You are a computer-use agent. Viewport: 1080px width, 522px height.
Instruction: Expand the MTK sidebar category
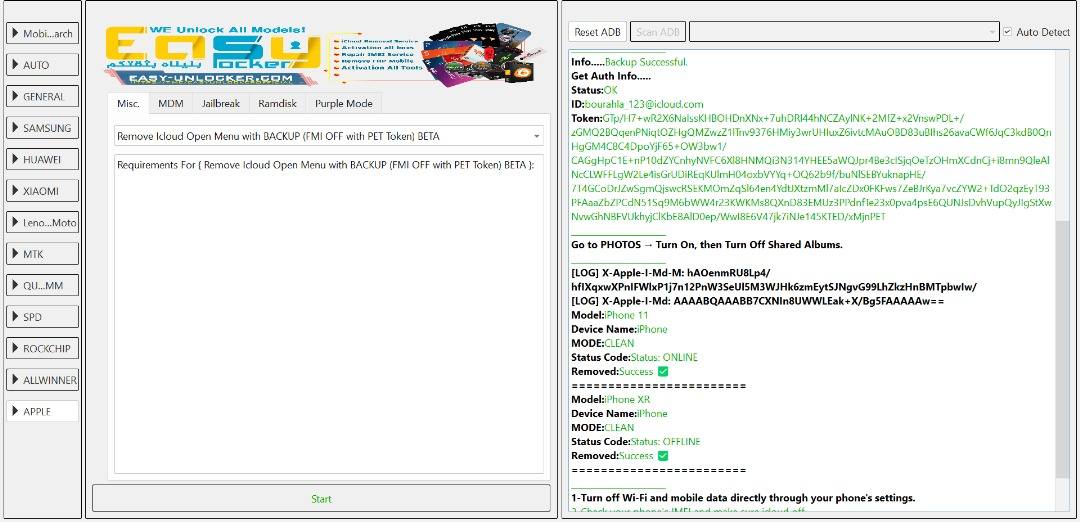pyautogui.click(x=43, y=254)
